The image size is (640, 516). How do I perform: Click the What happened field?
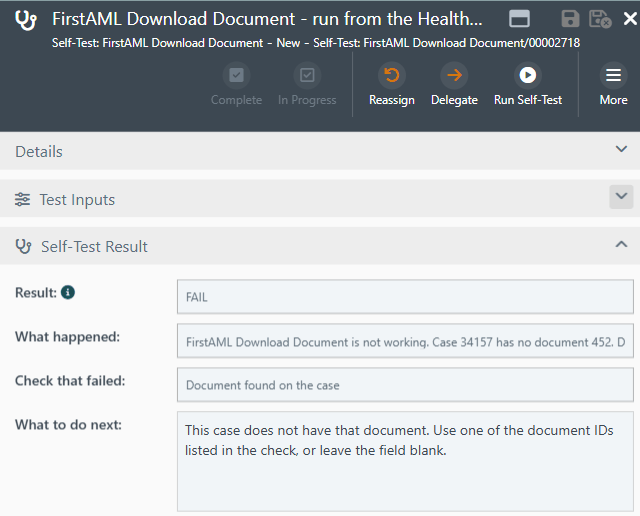[405, 341]
